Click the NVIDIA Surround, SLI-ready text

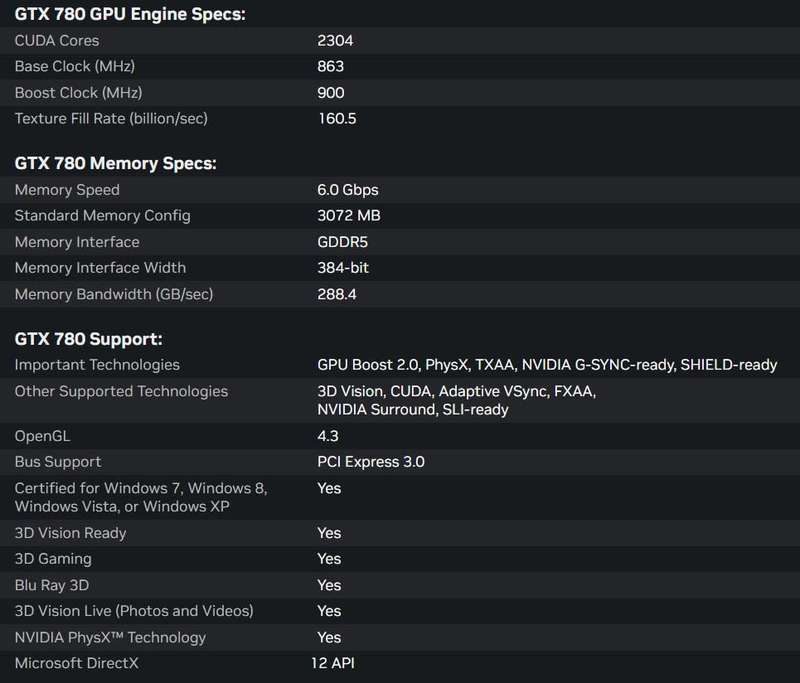click(x=413, y=410)
